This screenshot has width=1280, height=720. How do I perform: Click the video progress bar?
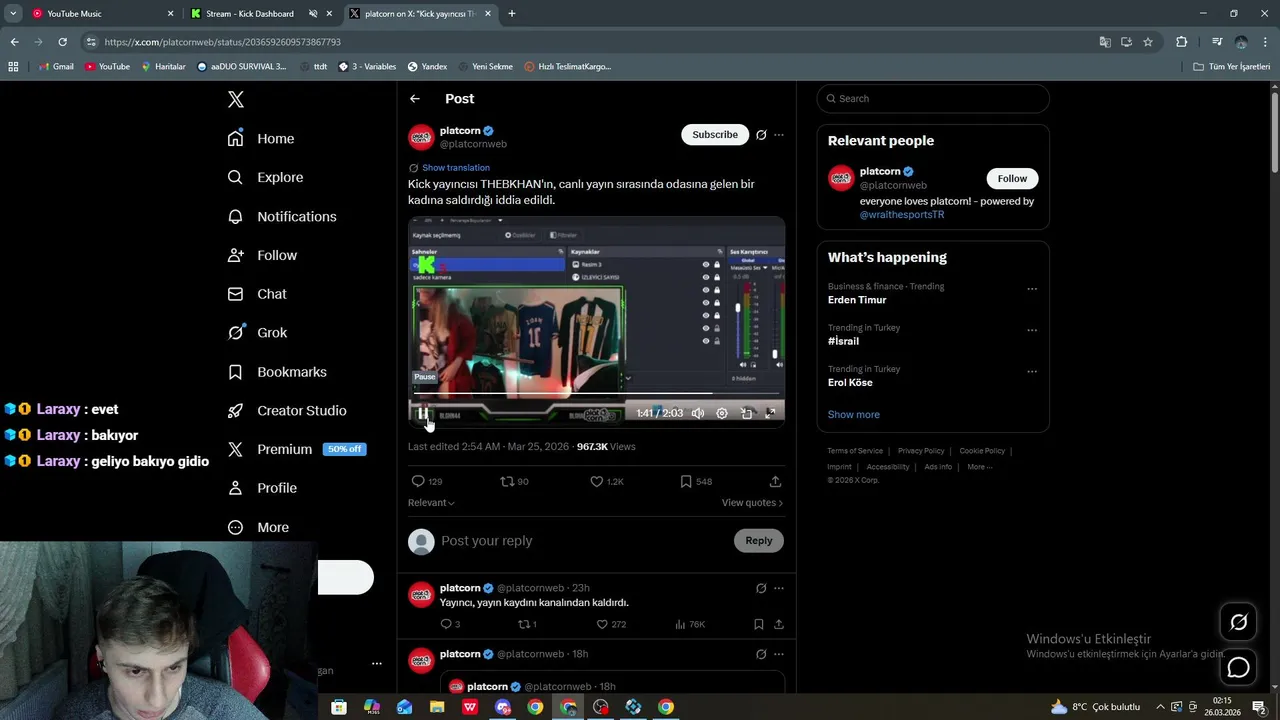pos(596,394)
